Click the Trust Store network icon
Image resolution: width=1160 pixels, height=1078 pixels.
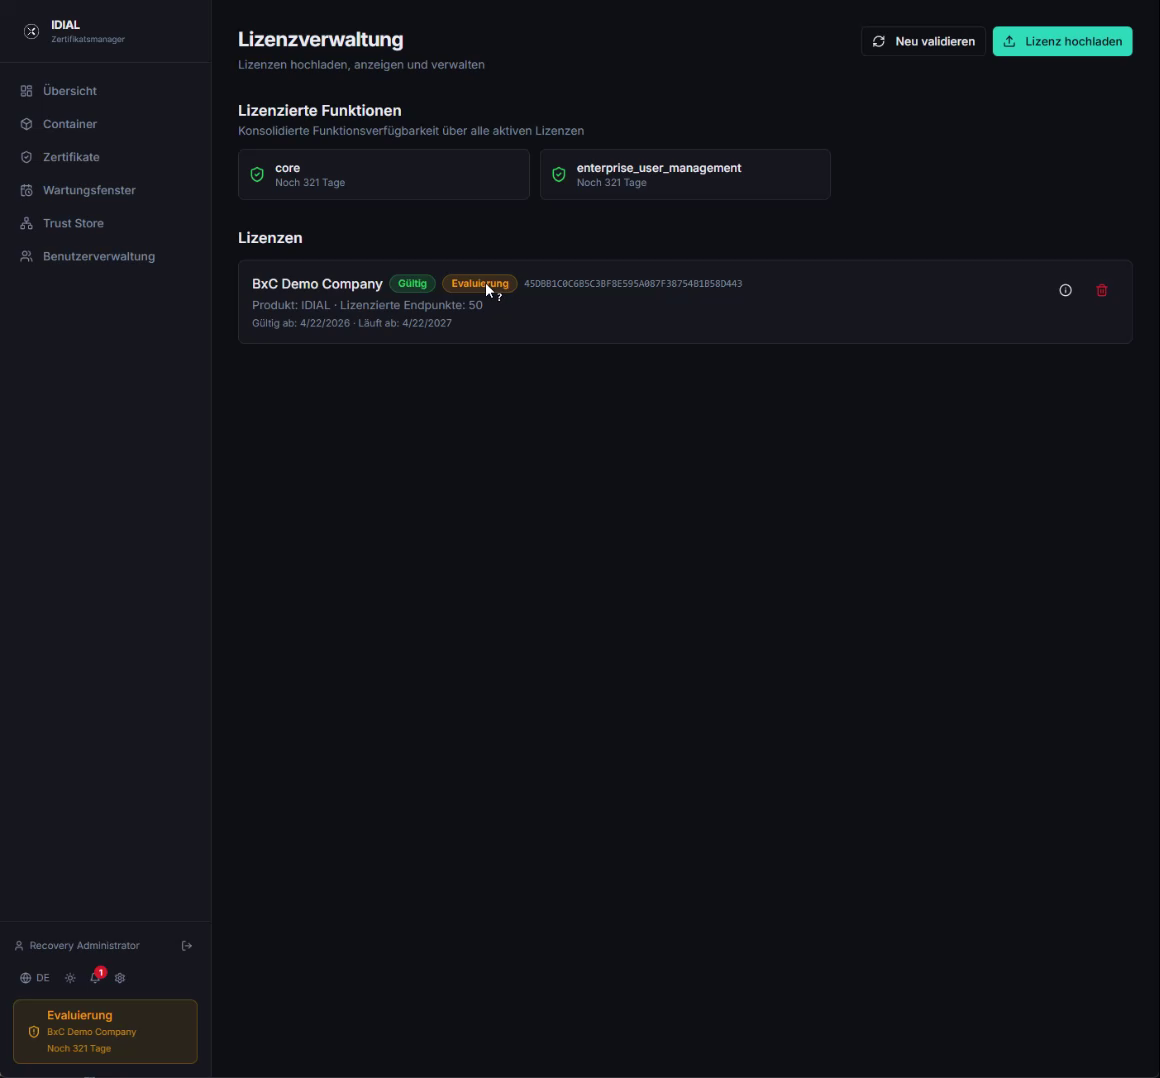tap(27, 223)
